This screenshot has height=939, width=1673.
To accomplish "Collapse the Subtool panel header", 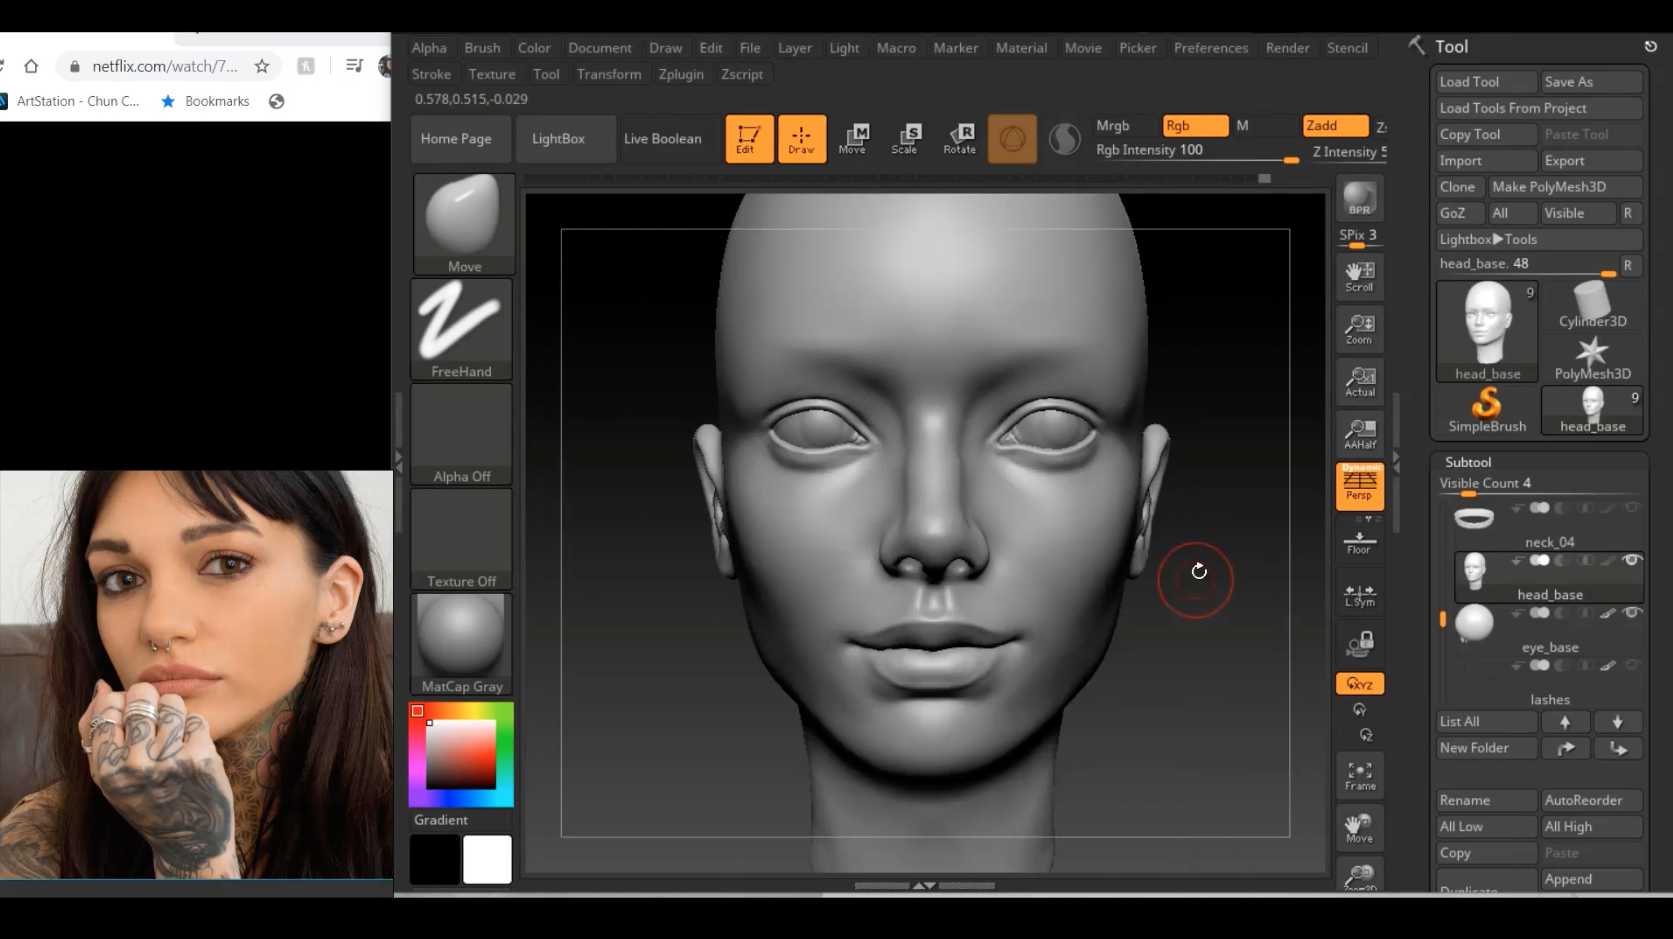I will point(1467,462).
